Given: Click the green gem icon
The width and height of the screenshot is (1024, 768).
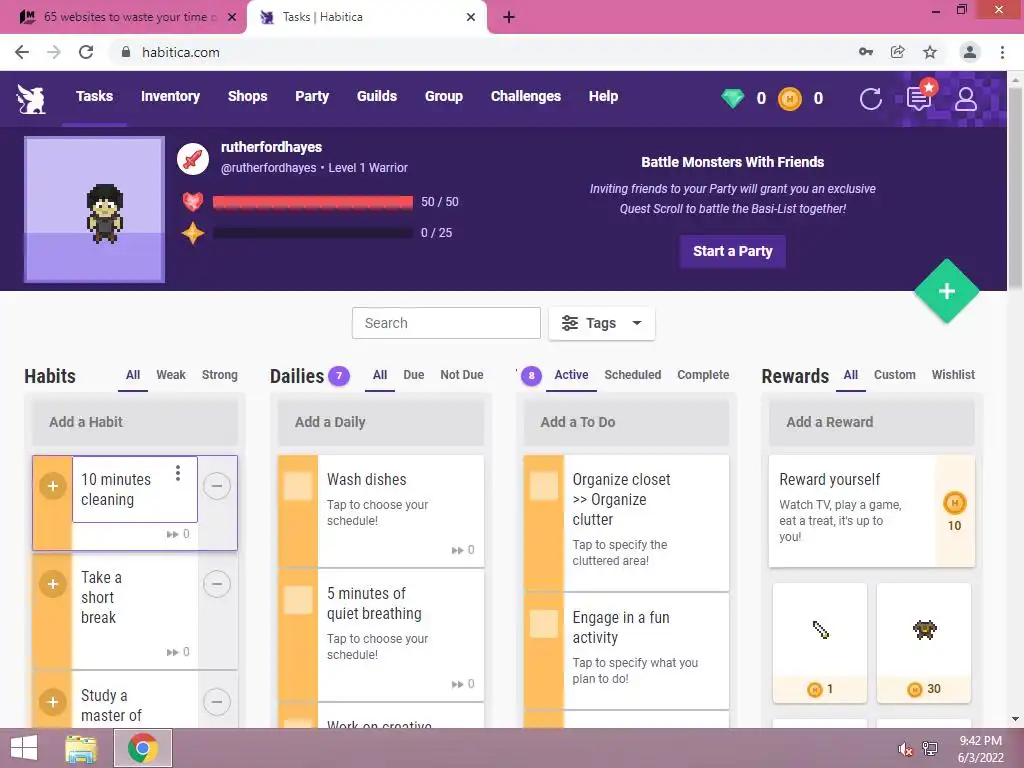Looking at the screenshot, I should tap(733, 99).
